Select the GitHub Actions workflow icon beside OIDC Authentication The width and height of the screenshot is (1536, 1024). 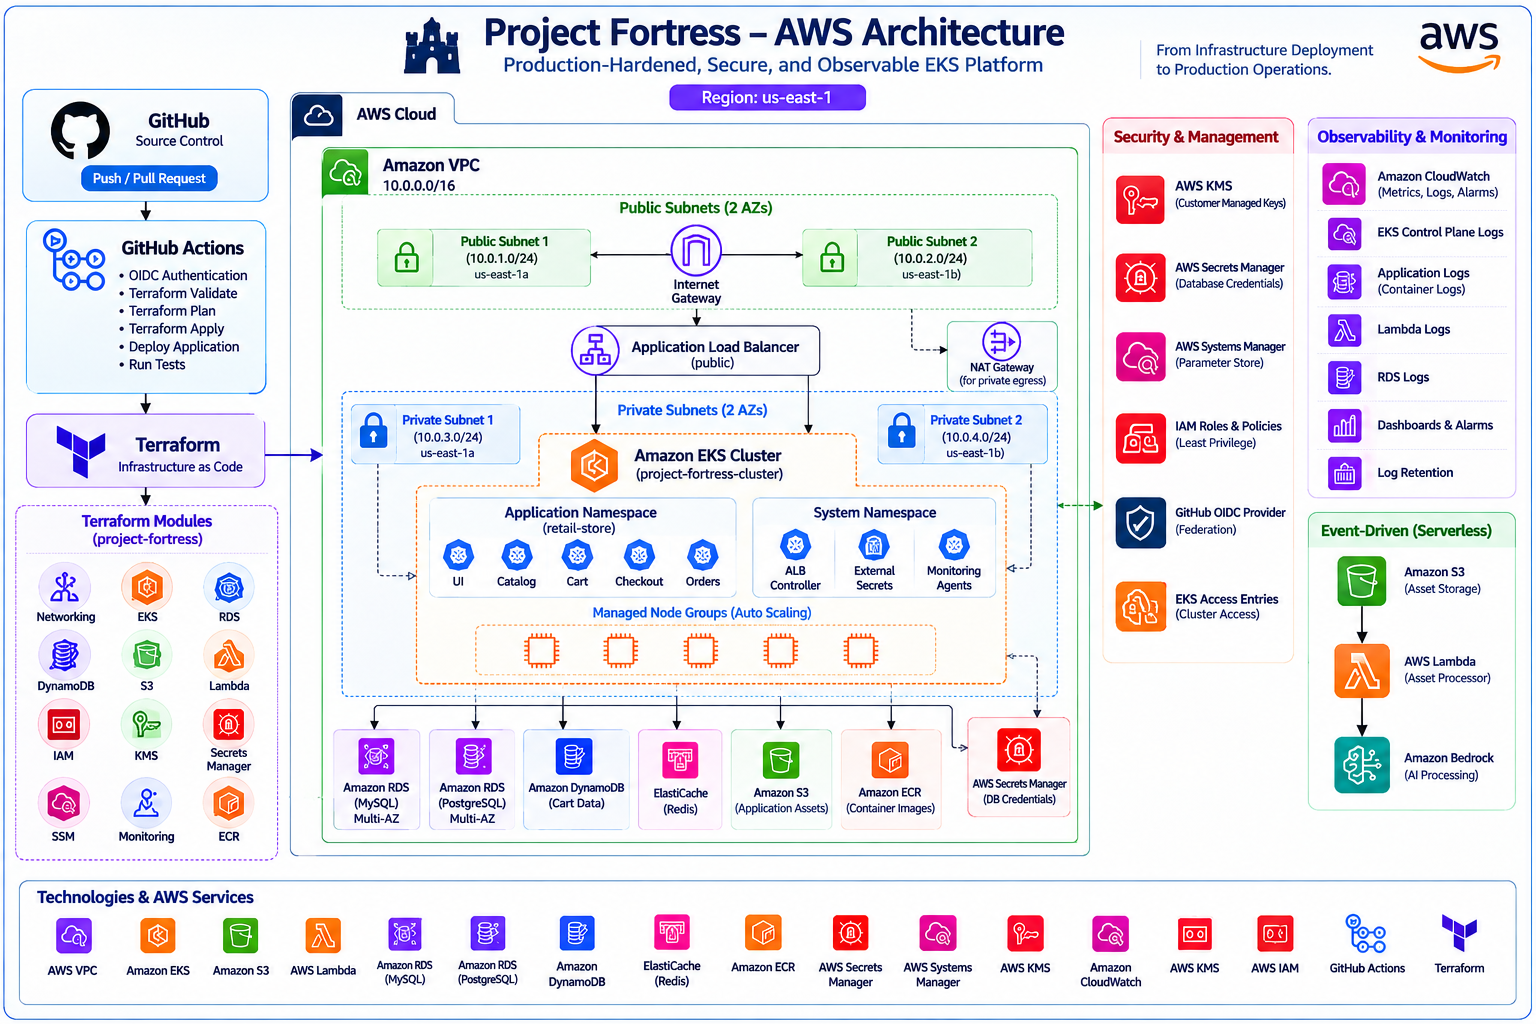pos(74,260)
